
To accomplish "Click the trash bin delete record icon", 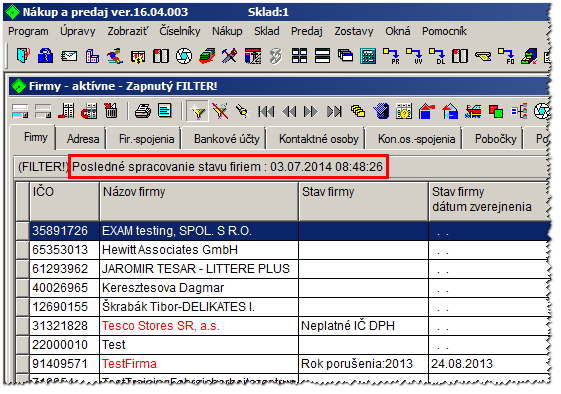I will click(111, 111).
